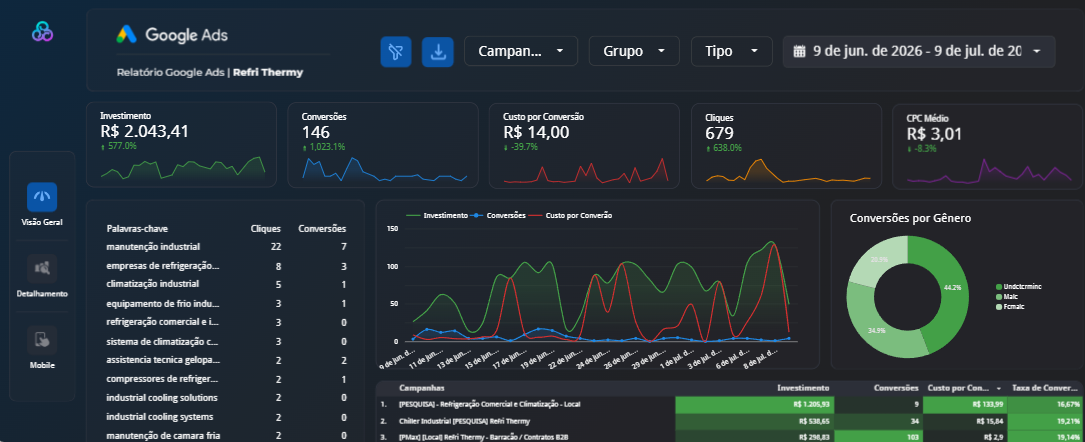The height and width of the screenshot is (442, 1085).
Task: Sort keywords by Cliques column header
Action: point(266,229)
